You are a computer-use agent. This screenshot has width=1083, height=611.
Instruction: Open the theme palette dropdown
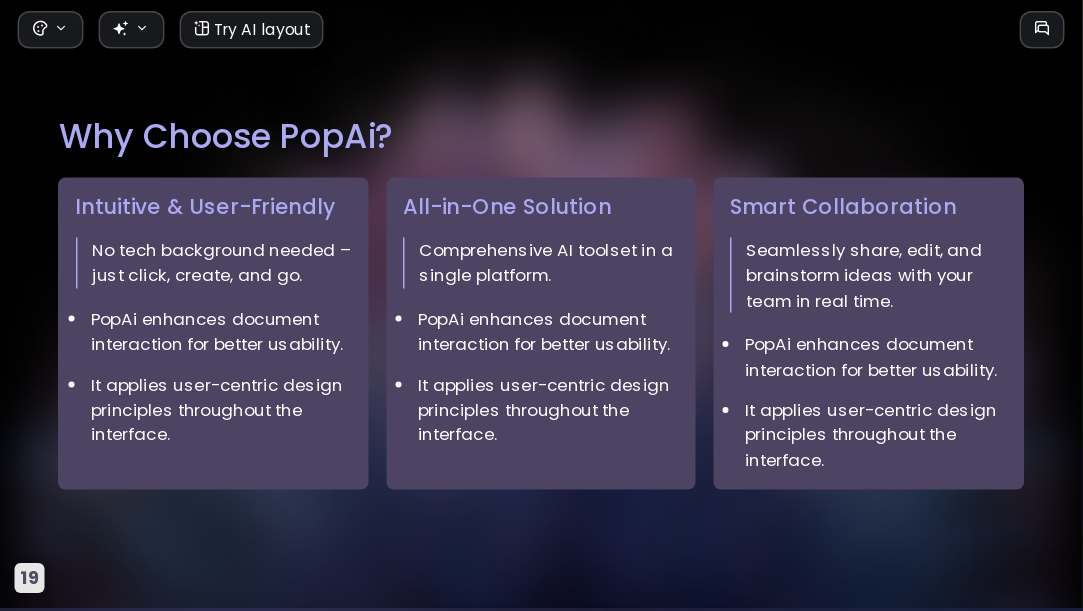[x=50, y=30]
